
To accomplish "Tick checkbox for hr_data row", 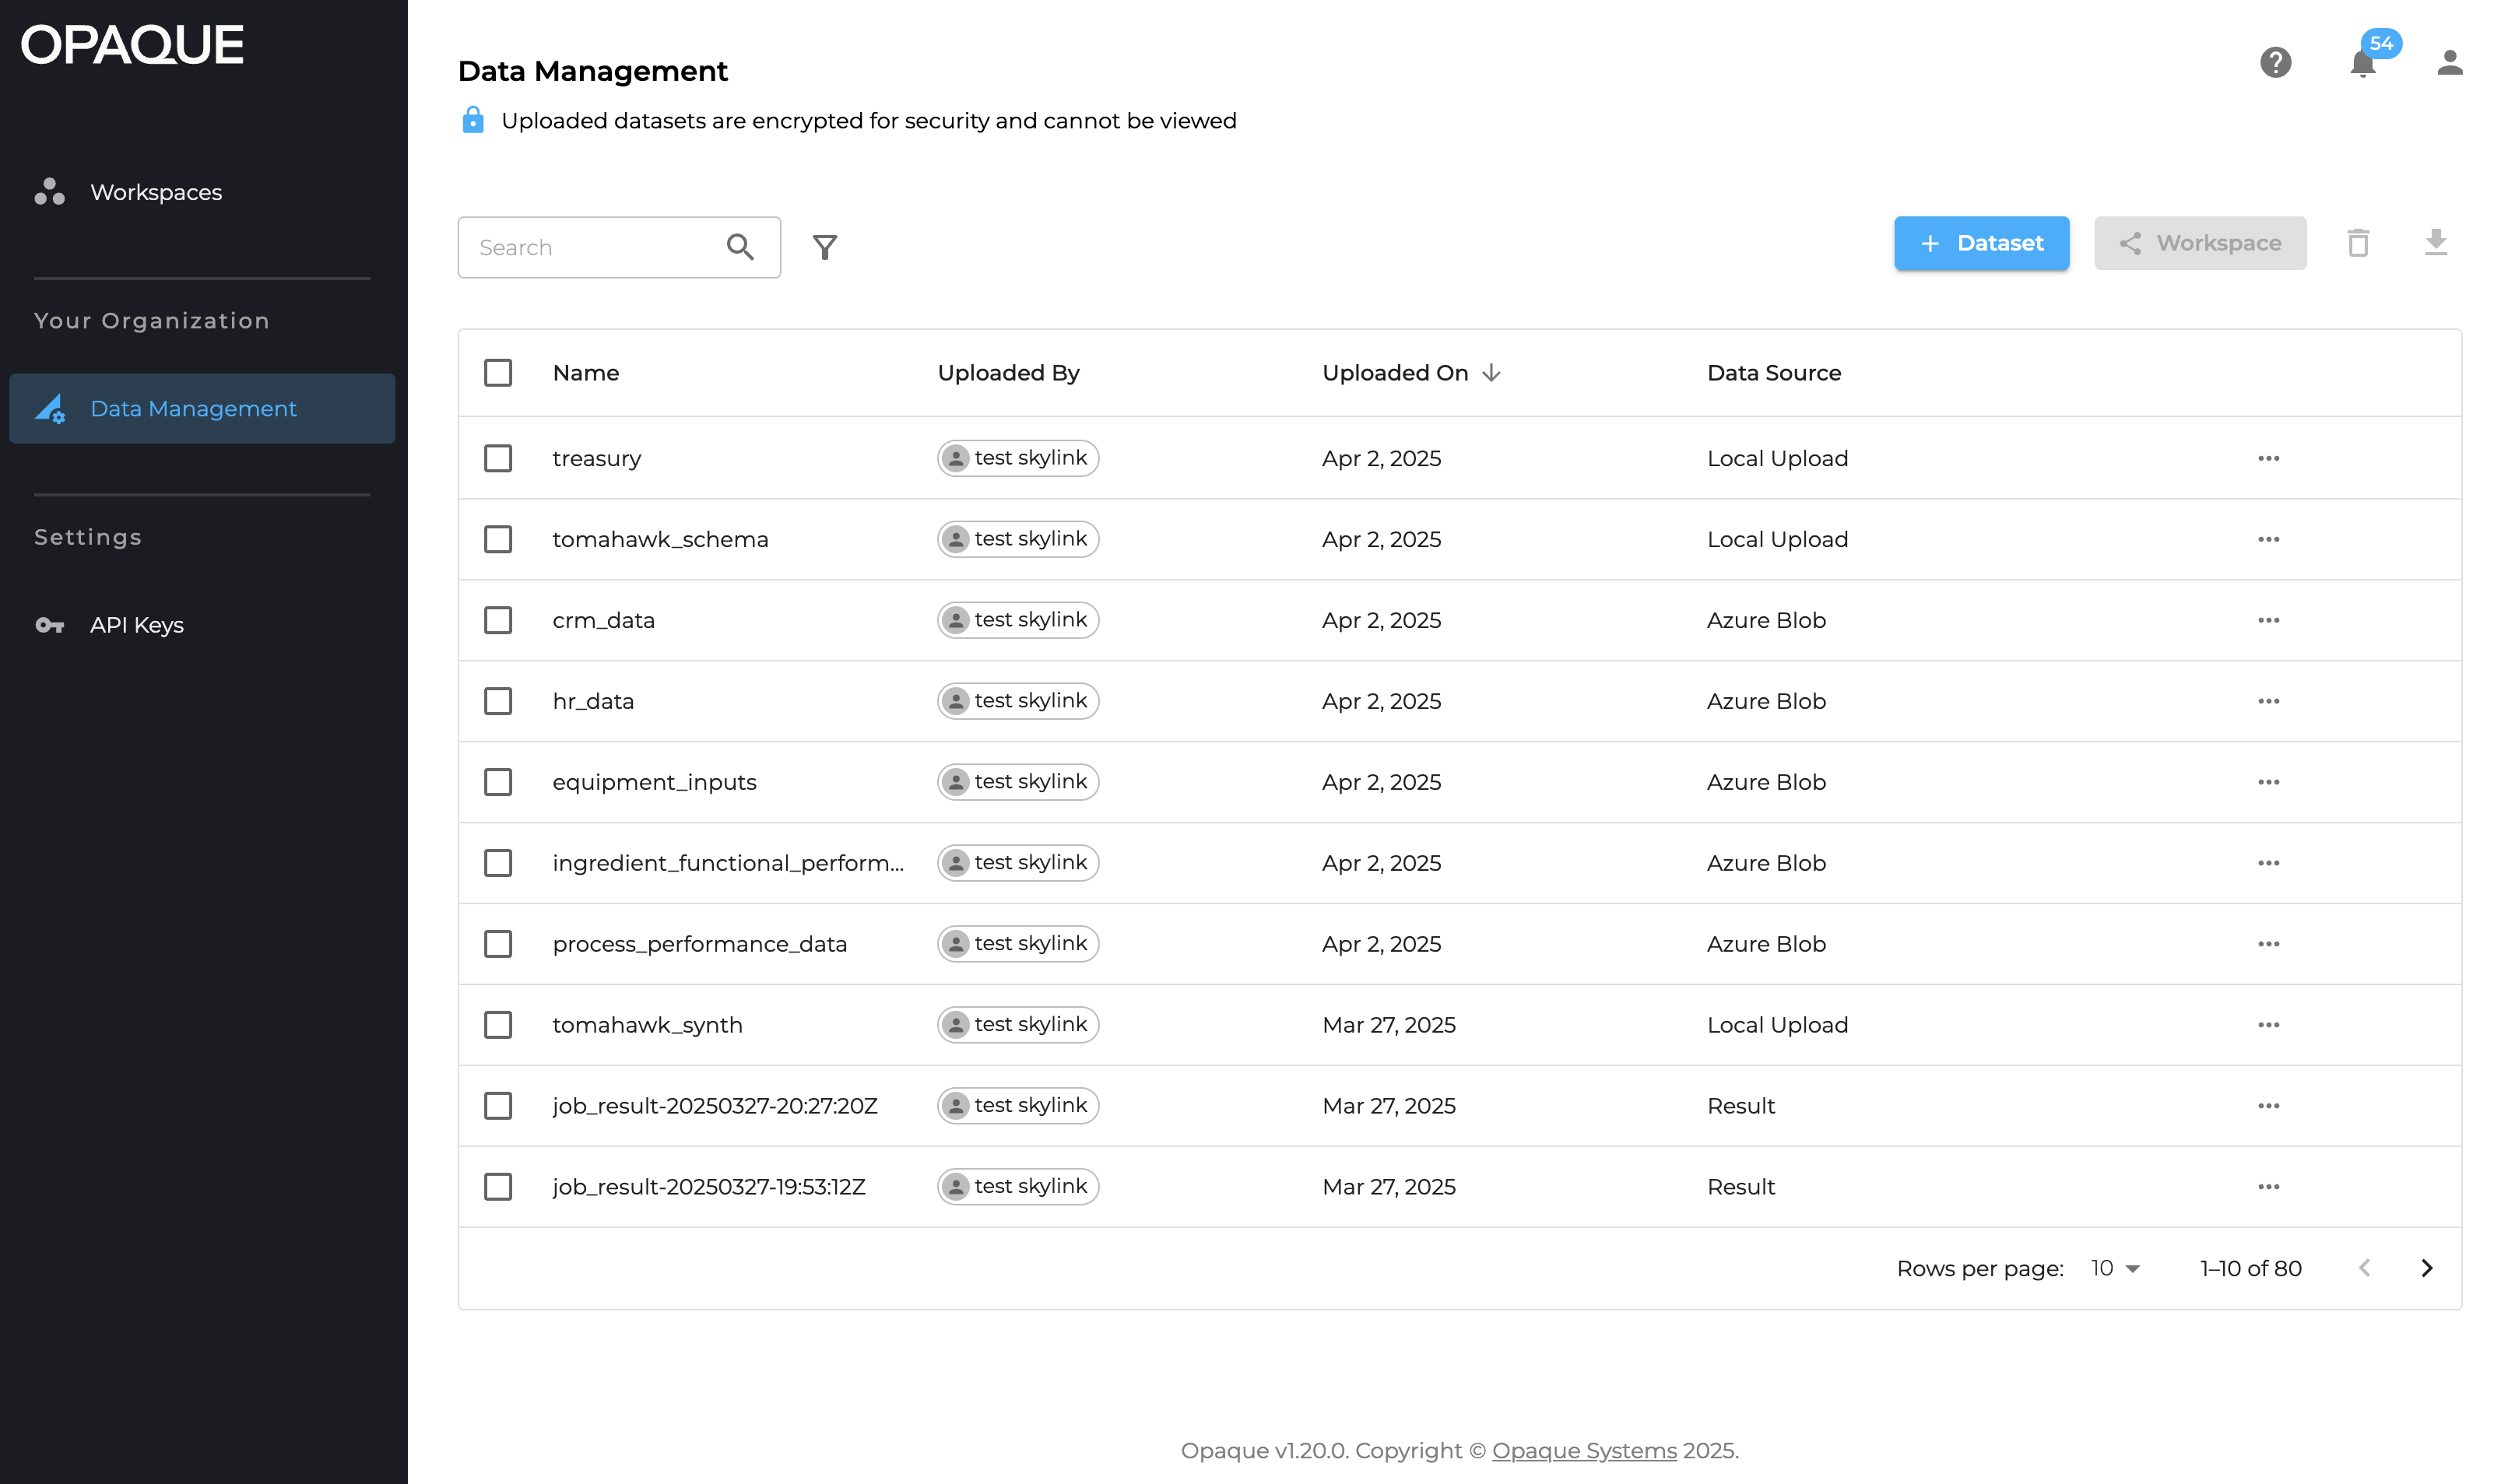I will (x=498, y=701).
